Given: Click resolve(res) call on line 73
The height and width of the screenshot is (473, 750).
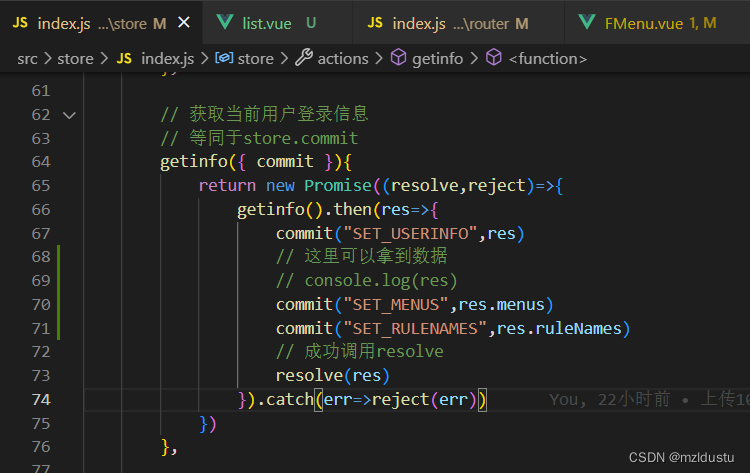Looking at the screenshot, I should coord(333,376).
